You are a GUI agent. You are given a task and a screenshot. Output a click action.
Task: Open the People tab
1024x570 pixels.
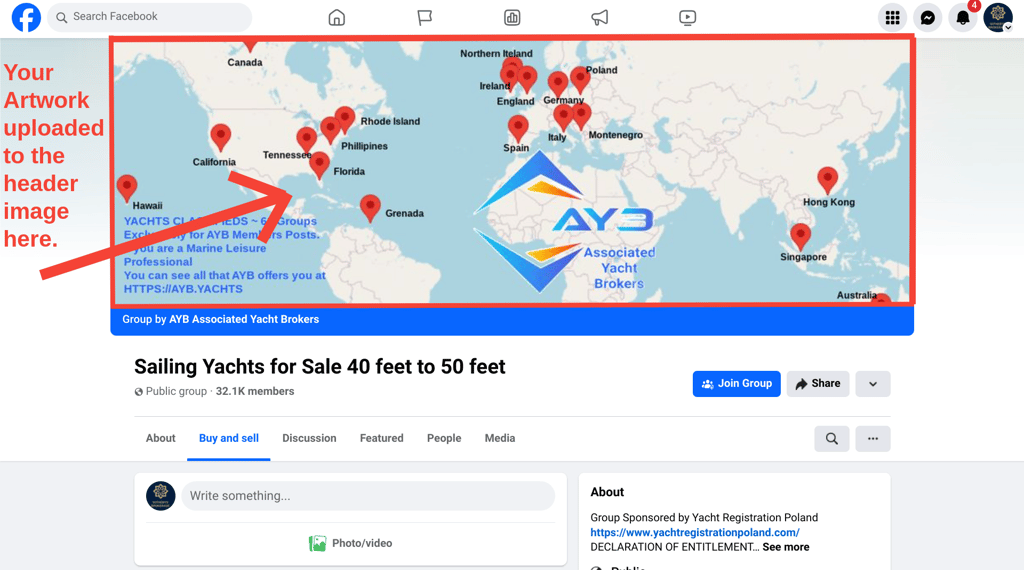[x=444, y=438]
